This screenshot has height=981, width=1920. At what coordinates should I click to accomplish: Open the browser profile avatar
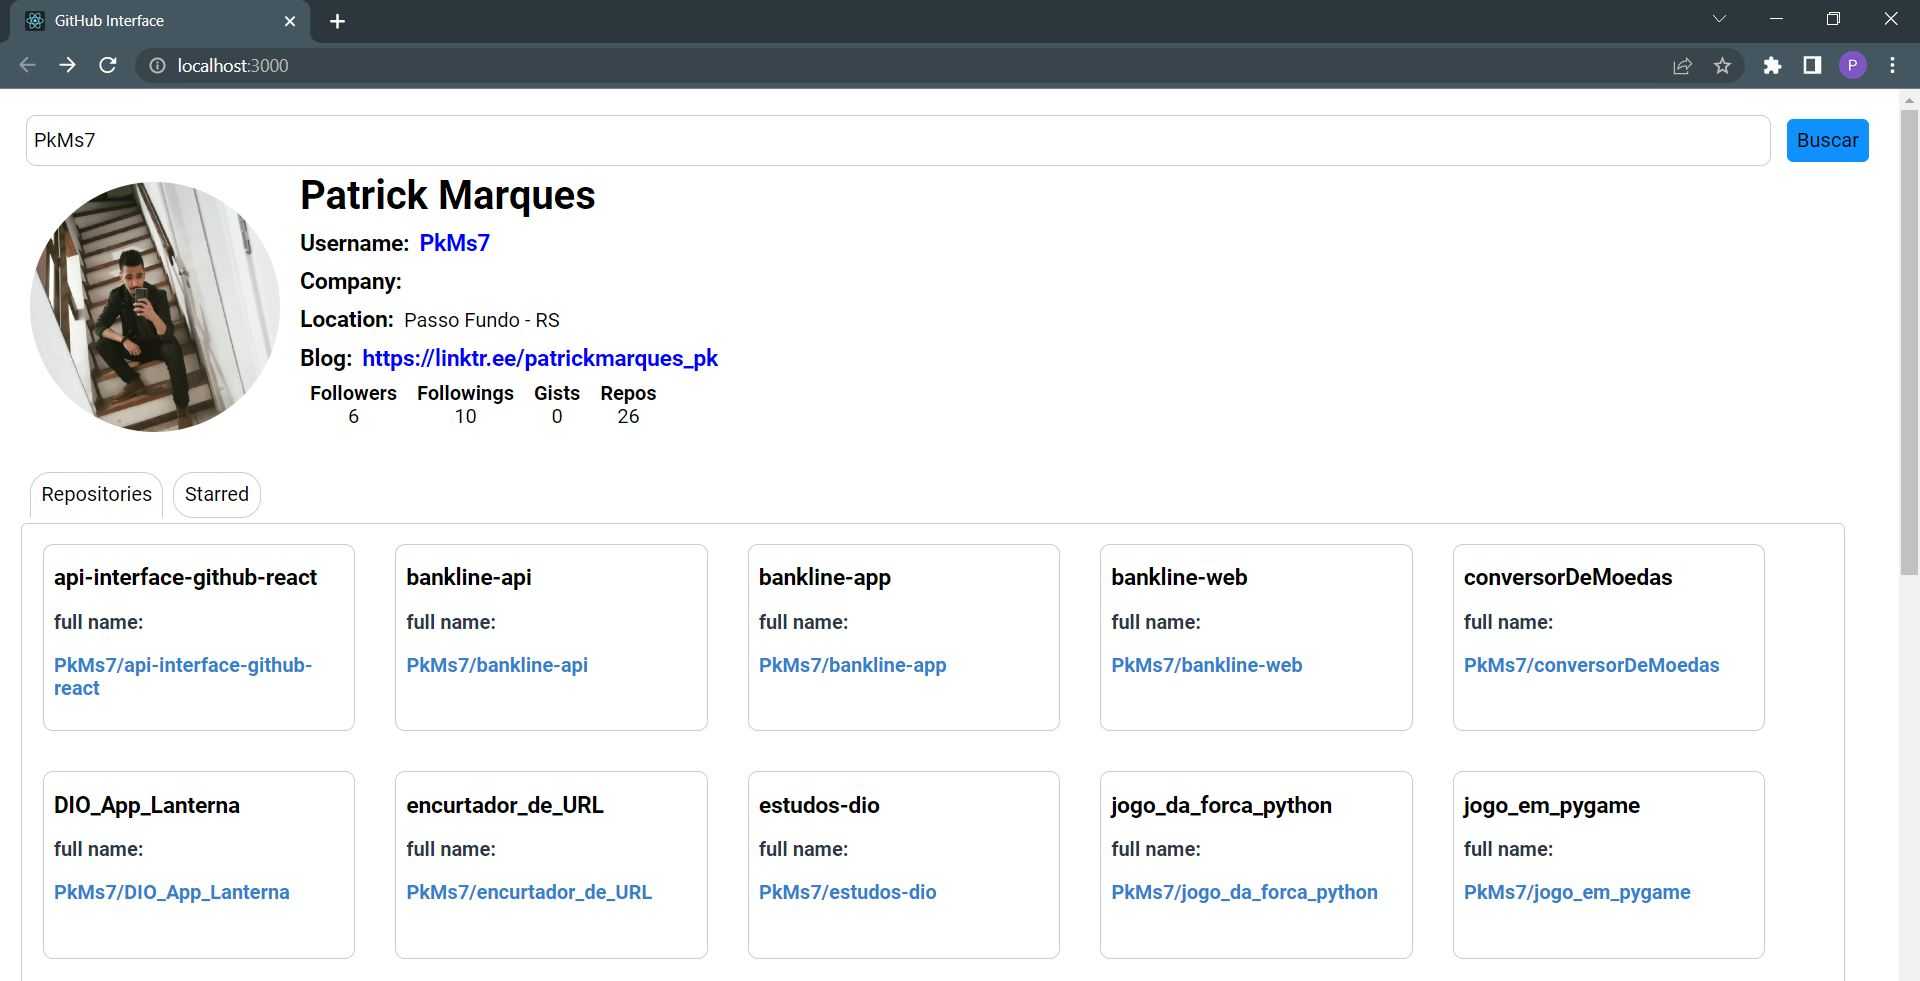pyautogui.click(x=1853, y=65)
